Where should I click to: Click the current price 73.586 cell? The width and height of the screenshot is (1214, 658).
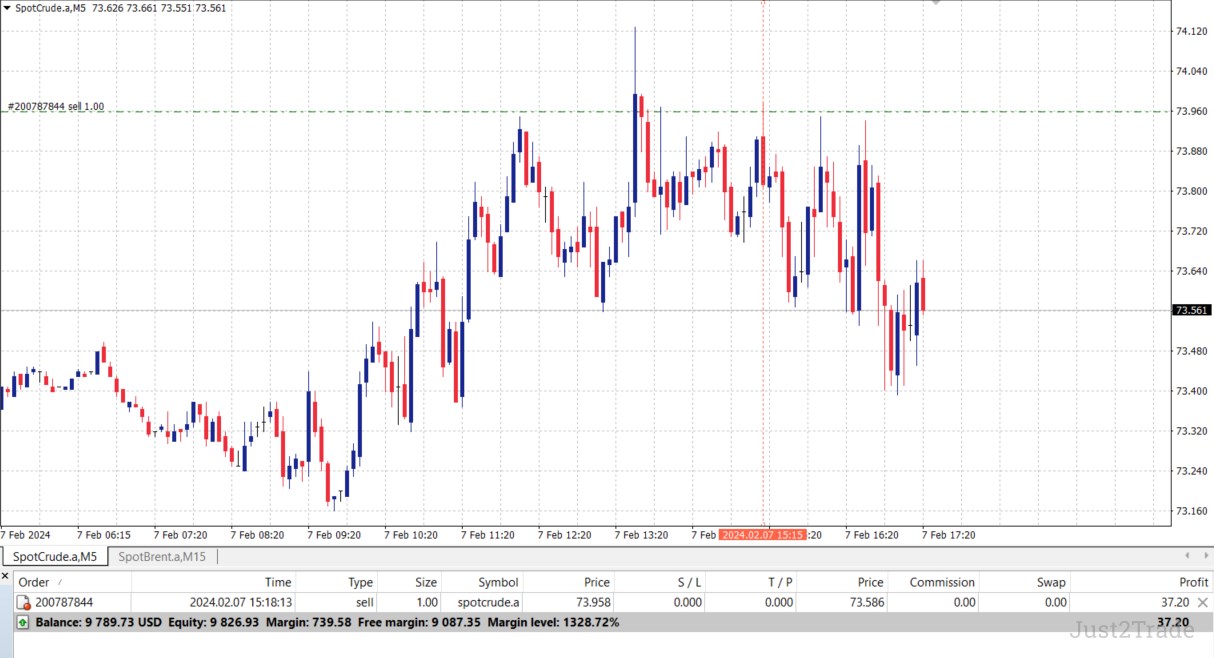click(x=866, y=602)
